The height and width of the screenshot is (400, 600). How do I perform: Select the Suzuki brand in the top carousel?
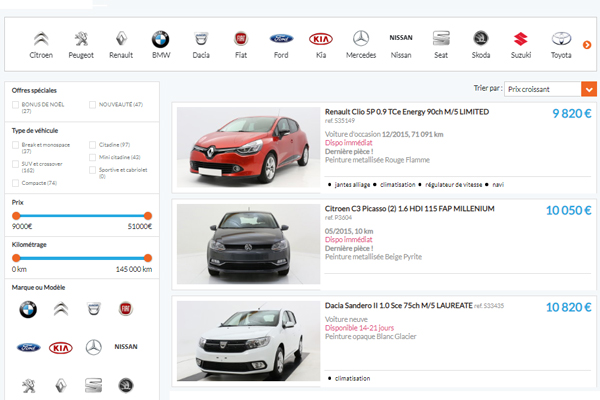[521, 44]
